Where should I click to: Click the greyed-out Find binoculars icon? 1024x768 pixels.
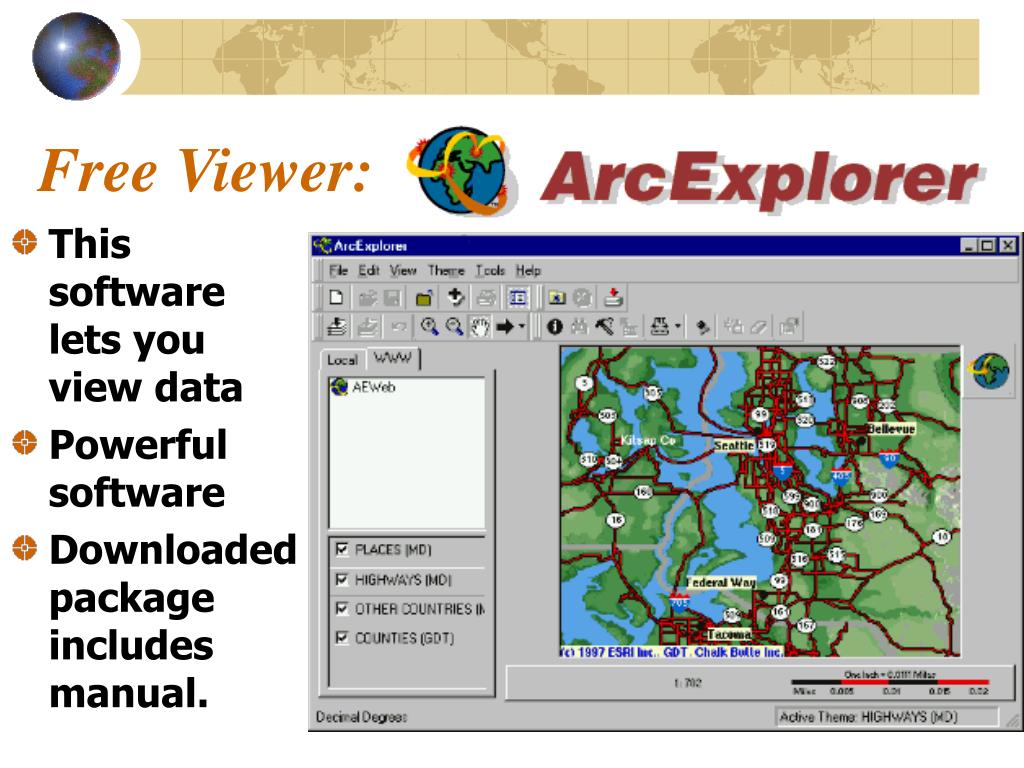pos(579,326)
